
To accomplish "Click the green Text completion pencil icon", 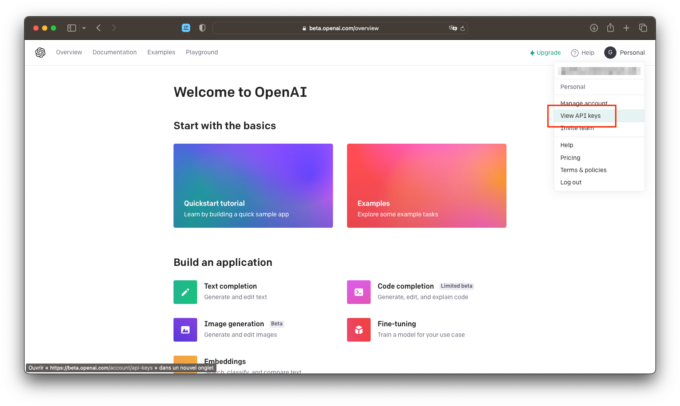I will [185, 292].
